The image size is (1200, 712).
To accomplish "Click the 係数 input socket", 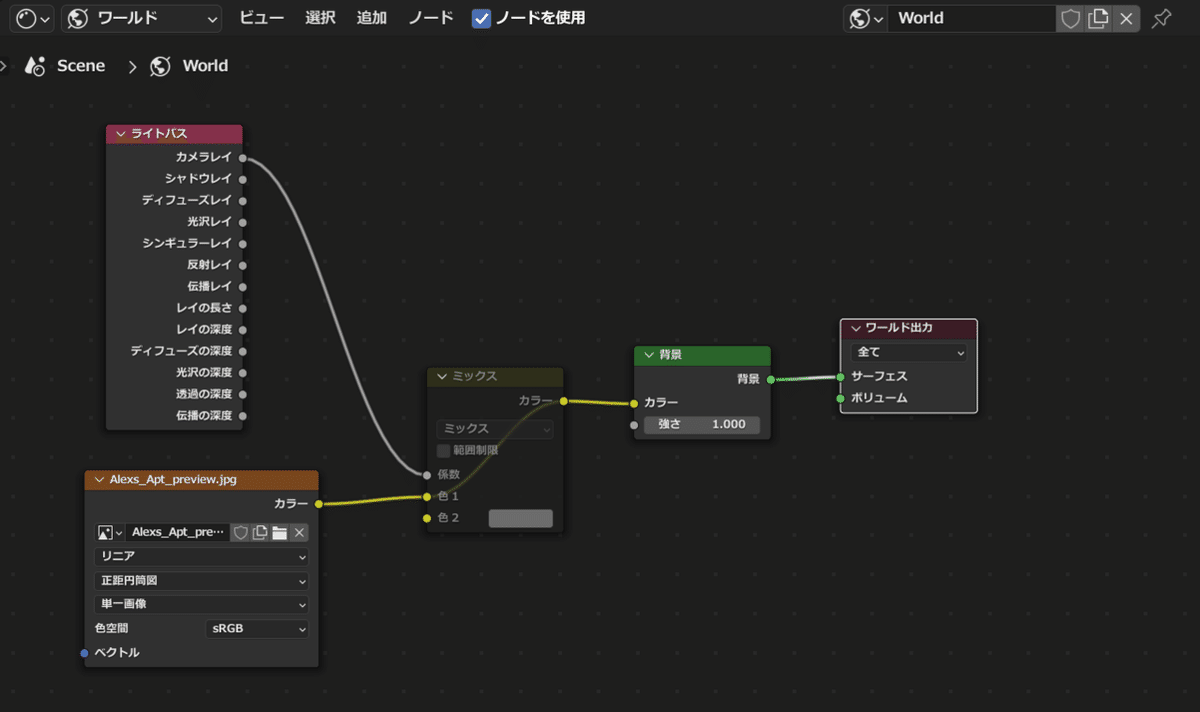I will pos(427,474).
